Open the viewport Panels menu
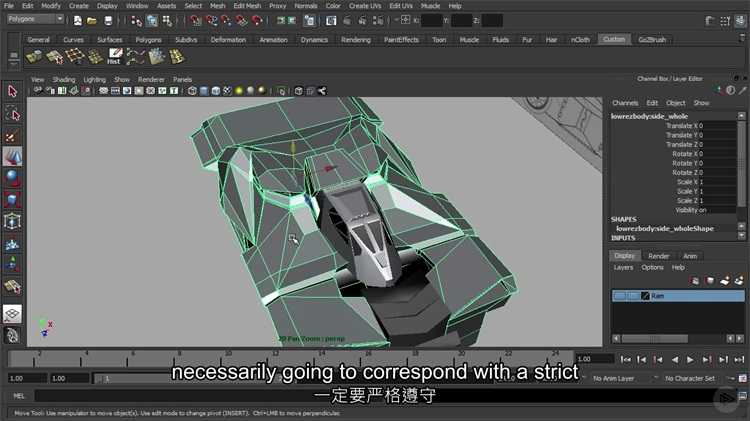This screenshot has width=750, height=421. pos(182,79)
